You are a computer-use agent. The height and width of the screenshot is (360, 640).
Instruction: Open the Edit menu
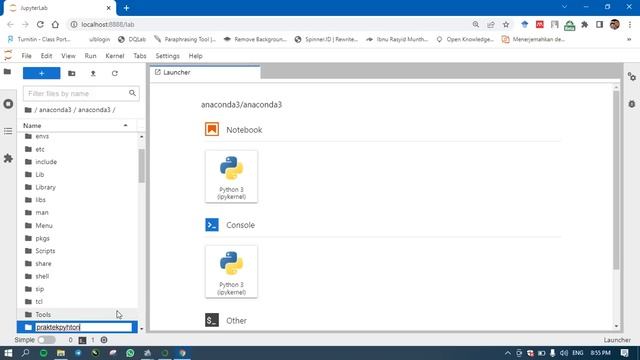(47, 56)
